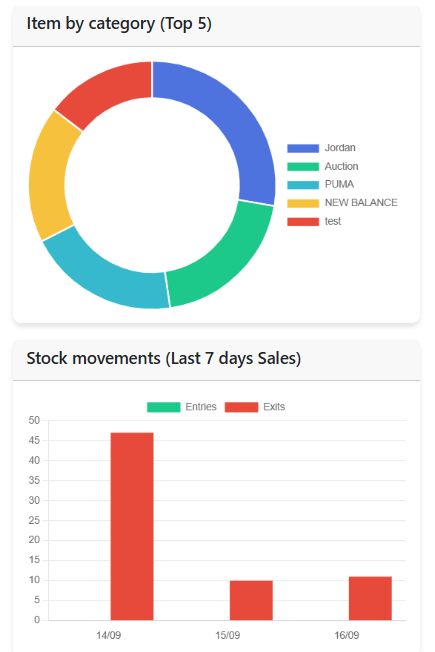Click the blue Jordan color swatch
This screenshot has width=435, height=652.
click(x=303, y=148)
